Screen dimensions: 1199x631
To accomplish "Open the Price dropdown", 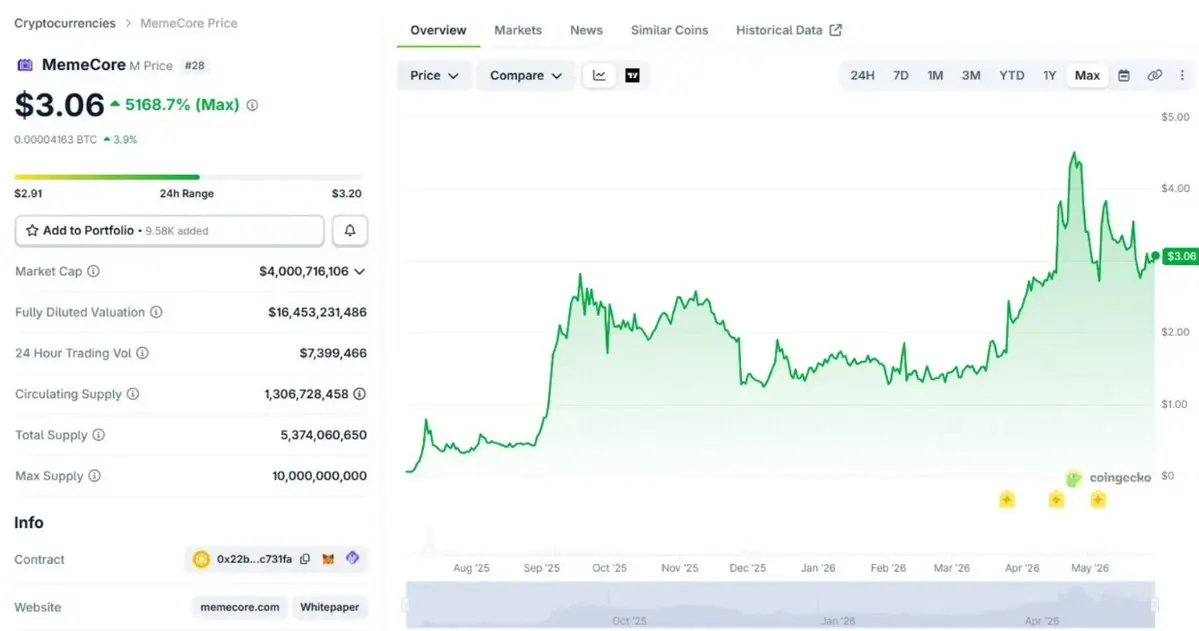I will pyautogui.click(x=434, y=75).
